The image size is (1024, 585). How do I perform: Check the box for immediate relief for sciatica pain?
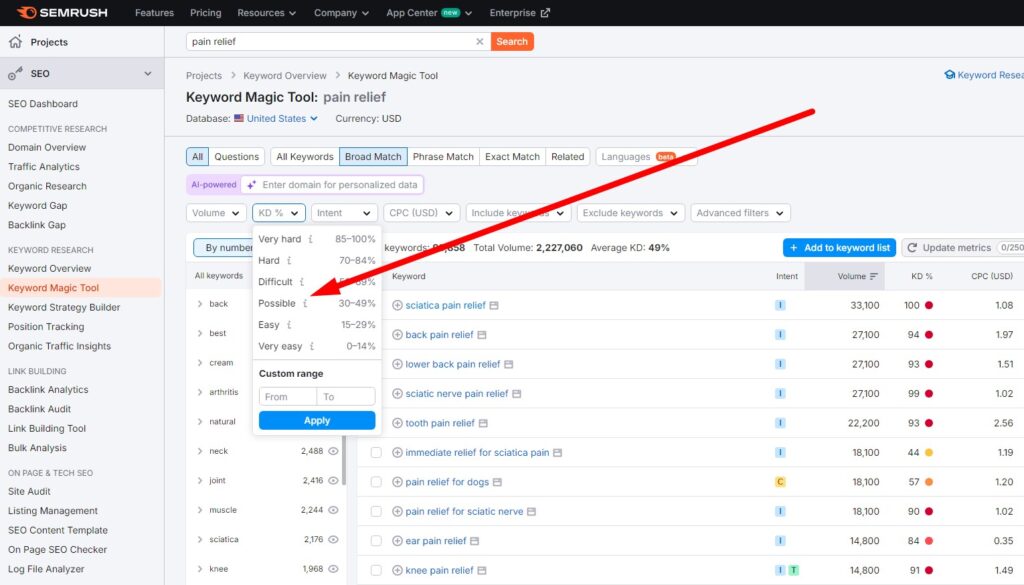point(376,452)
